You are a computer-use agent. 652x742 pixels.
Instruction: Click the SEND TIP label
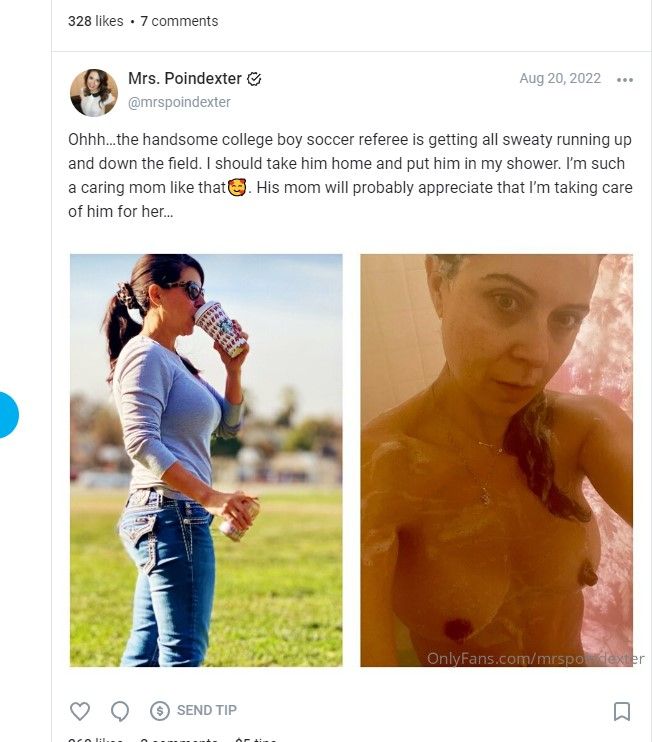tap(207, 710)
